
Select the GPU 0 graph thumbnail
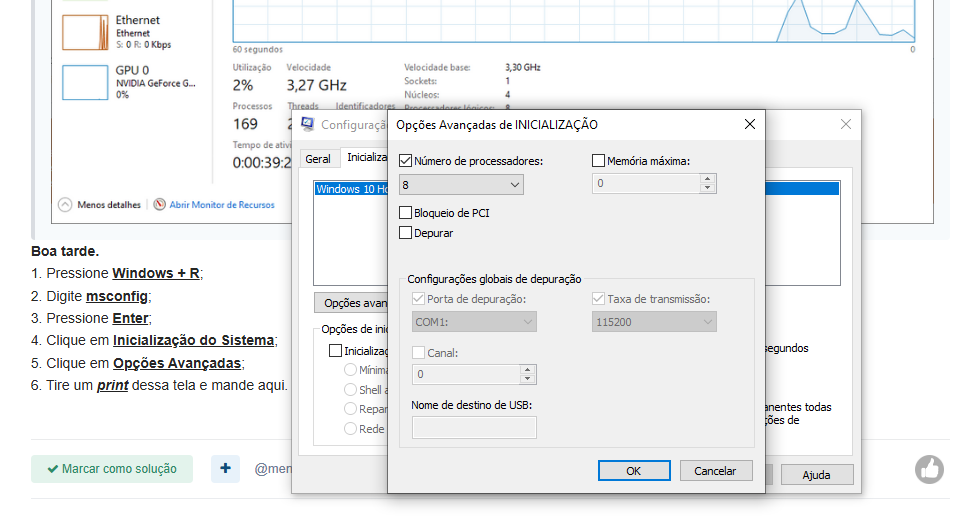84,82
